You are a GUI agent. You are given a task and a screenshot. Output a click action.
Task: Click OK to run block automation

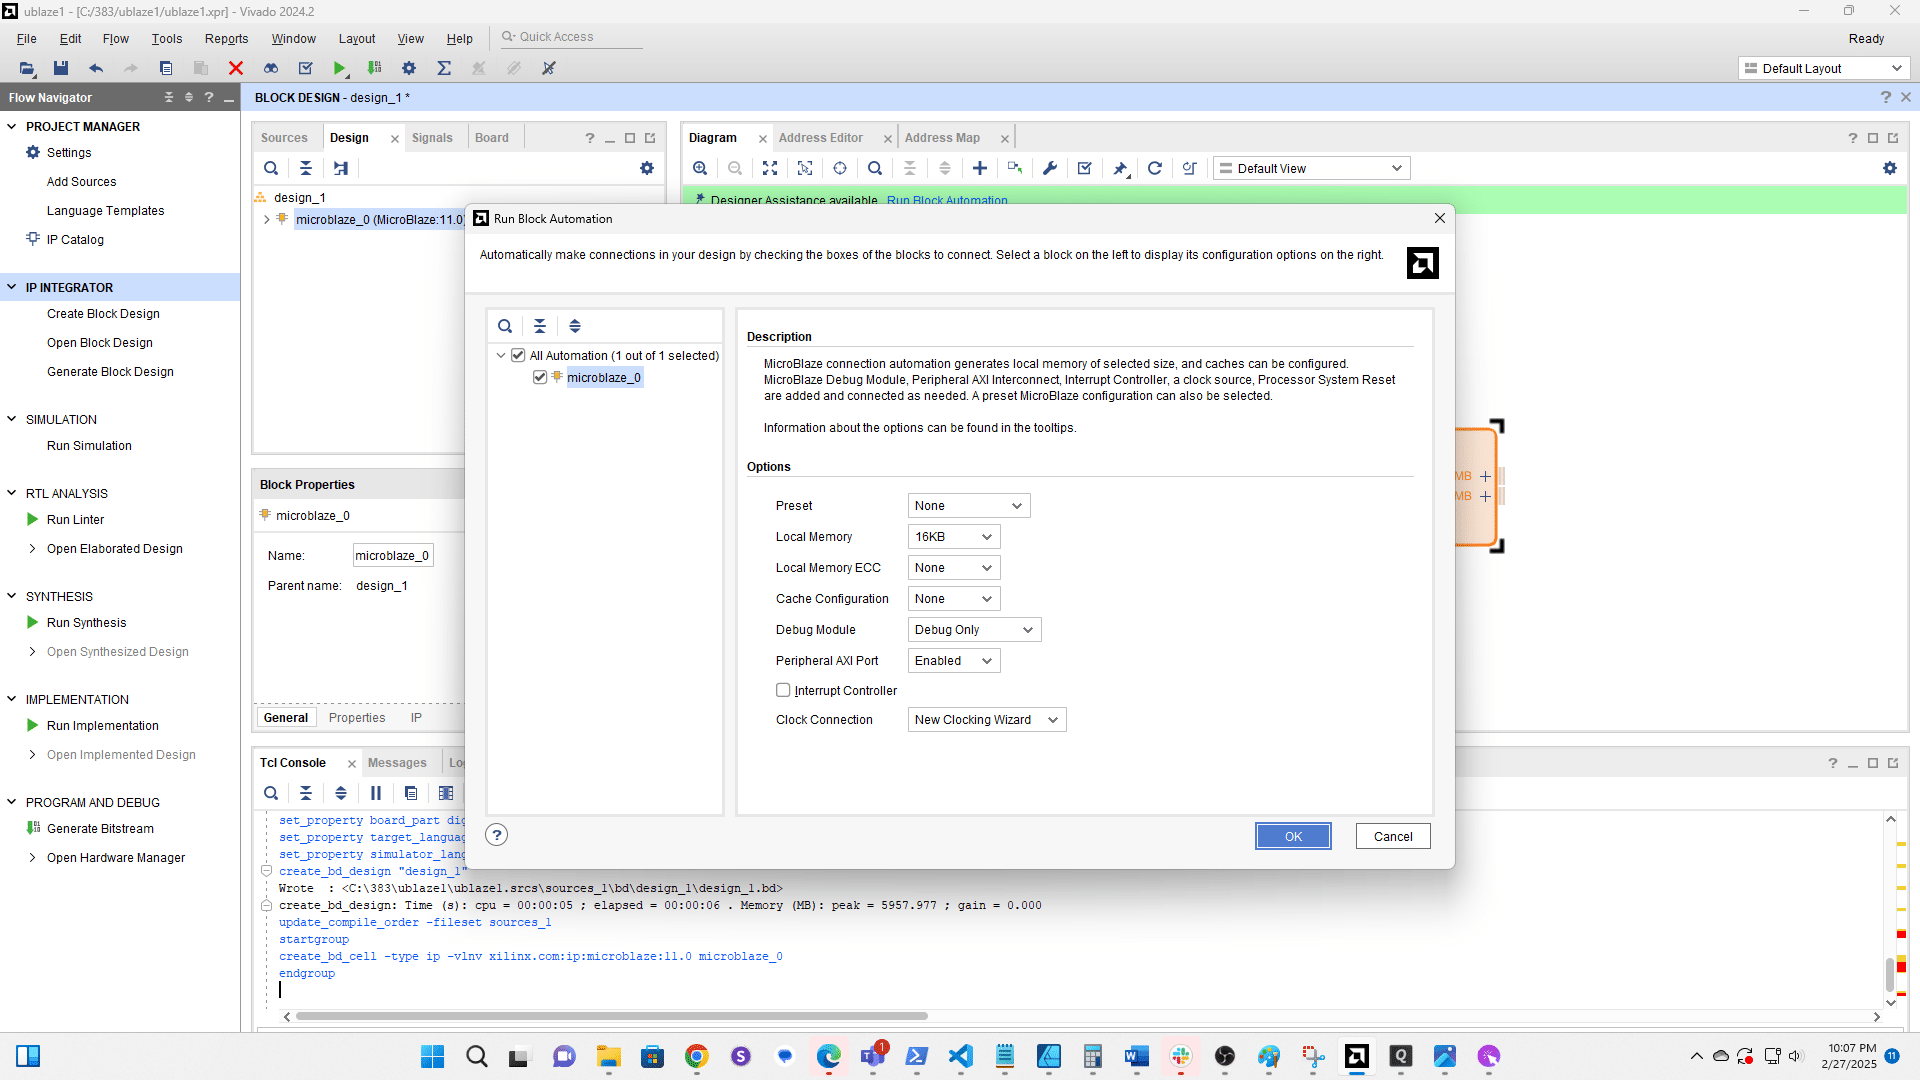[1292, 836]
